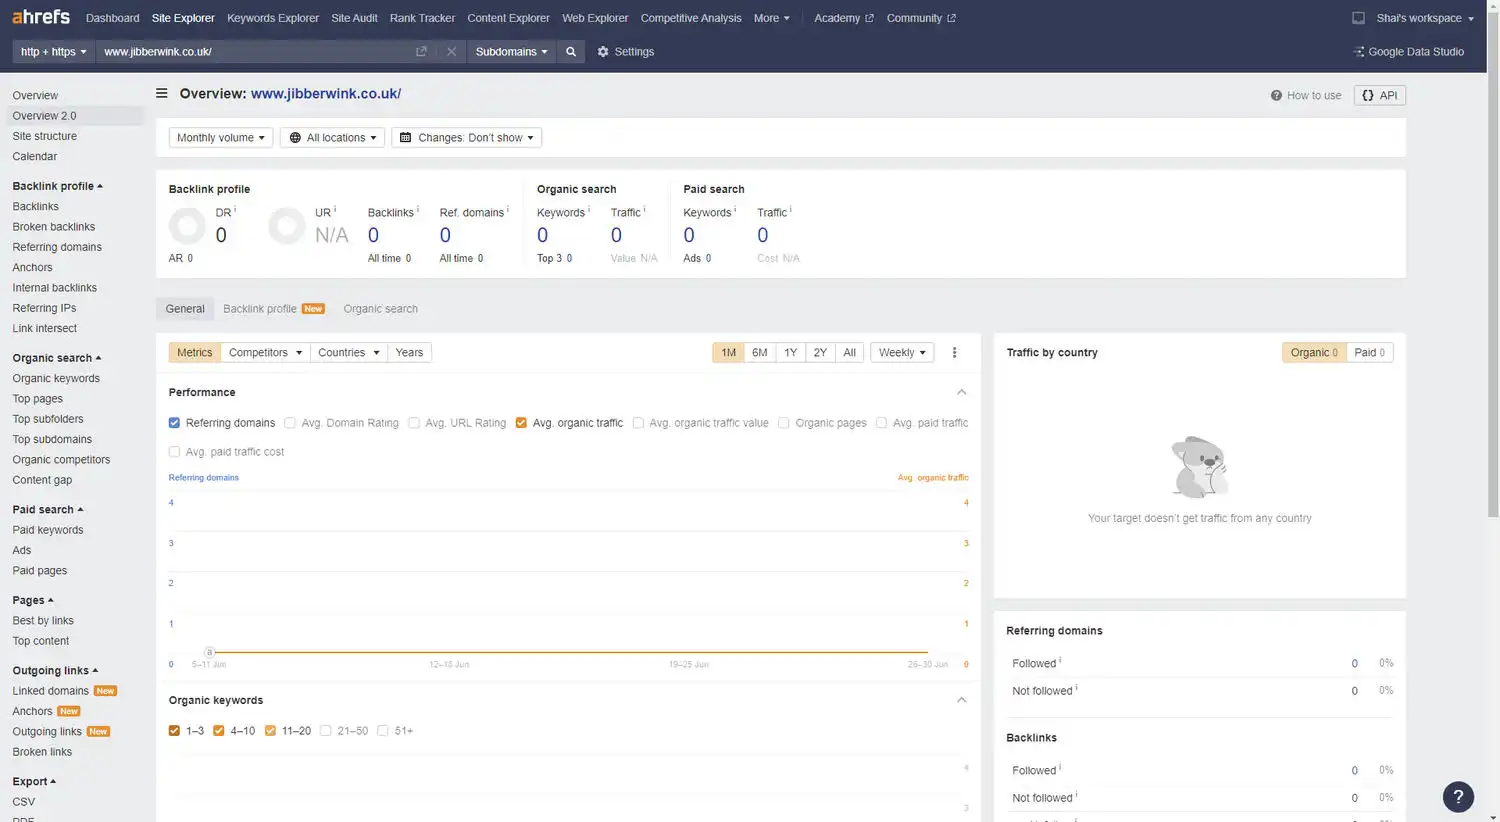Switch to Organic search tab
Viewport: 1500px width, 822px height.
click(x=381, y=309)
